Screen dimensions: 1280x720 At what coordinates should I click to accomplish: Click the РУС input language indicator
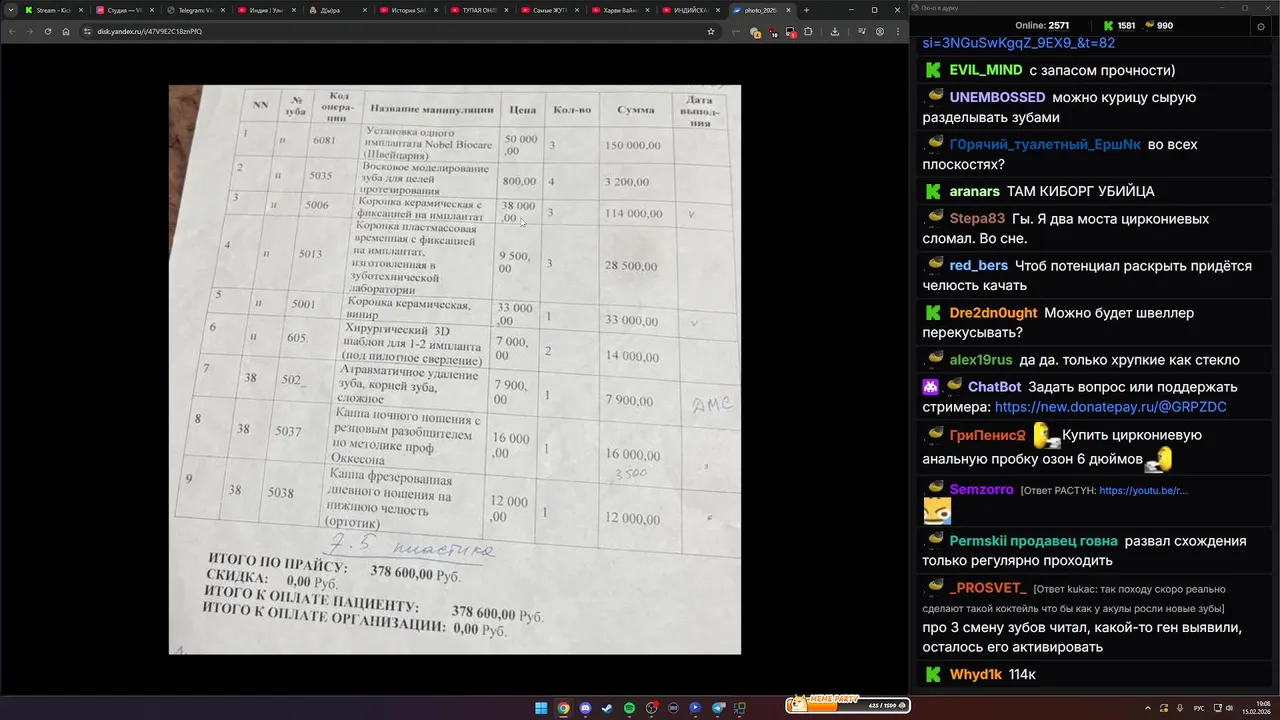[1198, 708]
